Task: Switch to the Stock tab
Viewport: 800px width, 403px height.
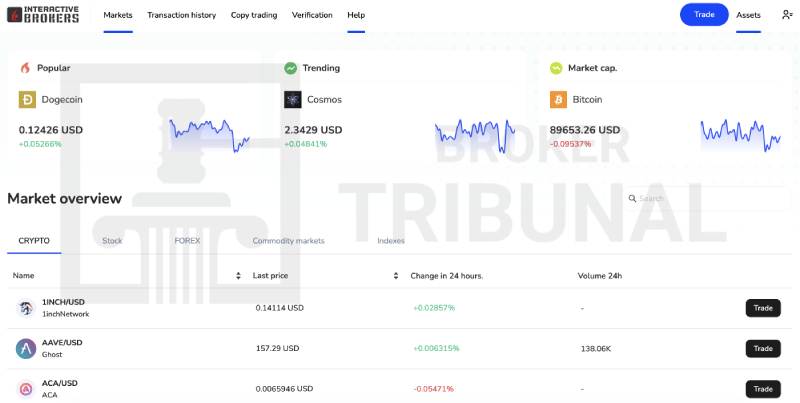Action: click(x=112, y=241)
